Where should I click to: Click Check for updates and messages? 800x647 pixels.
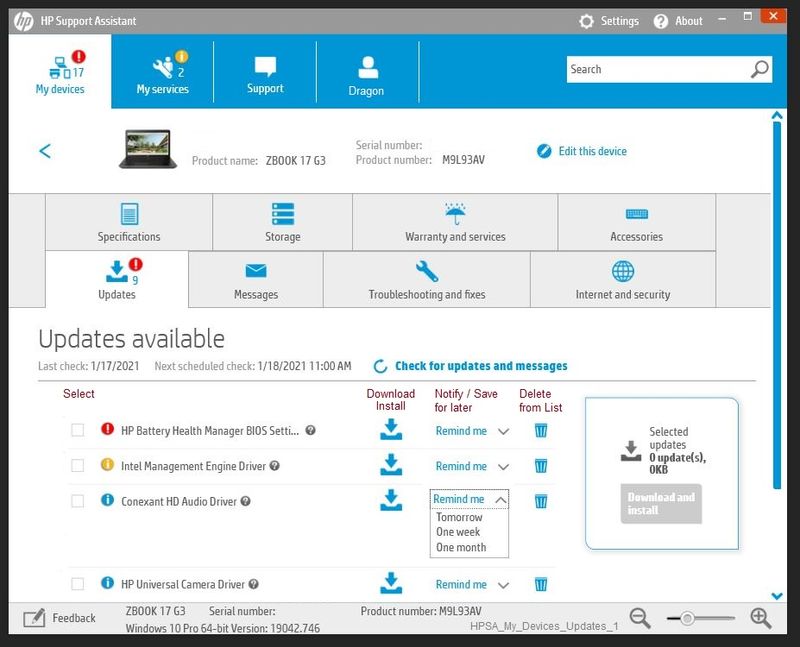470,366
